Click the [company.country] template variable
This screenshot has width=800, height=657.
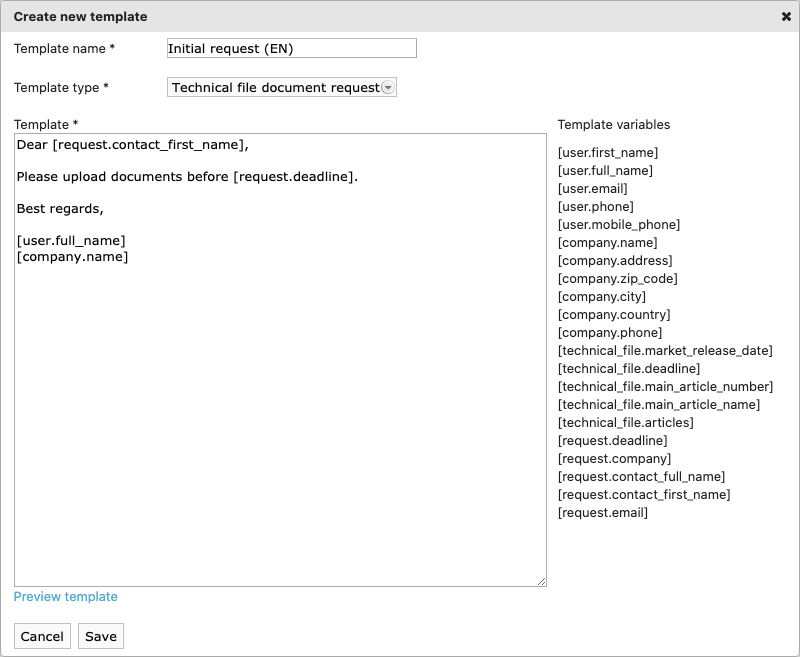614,315
